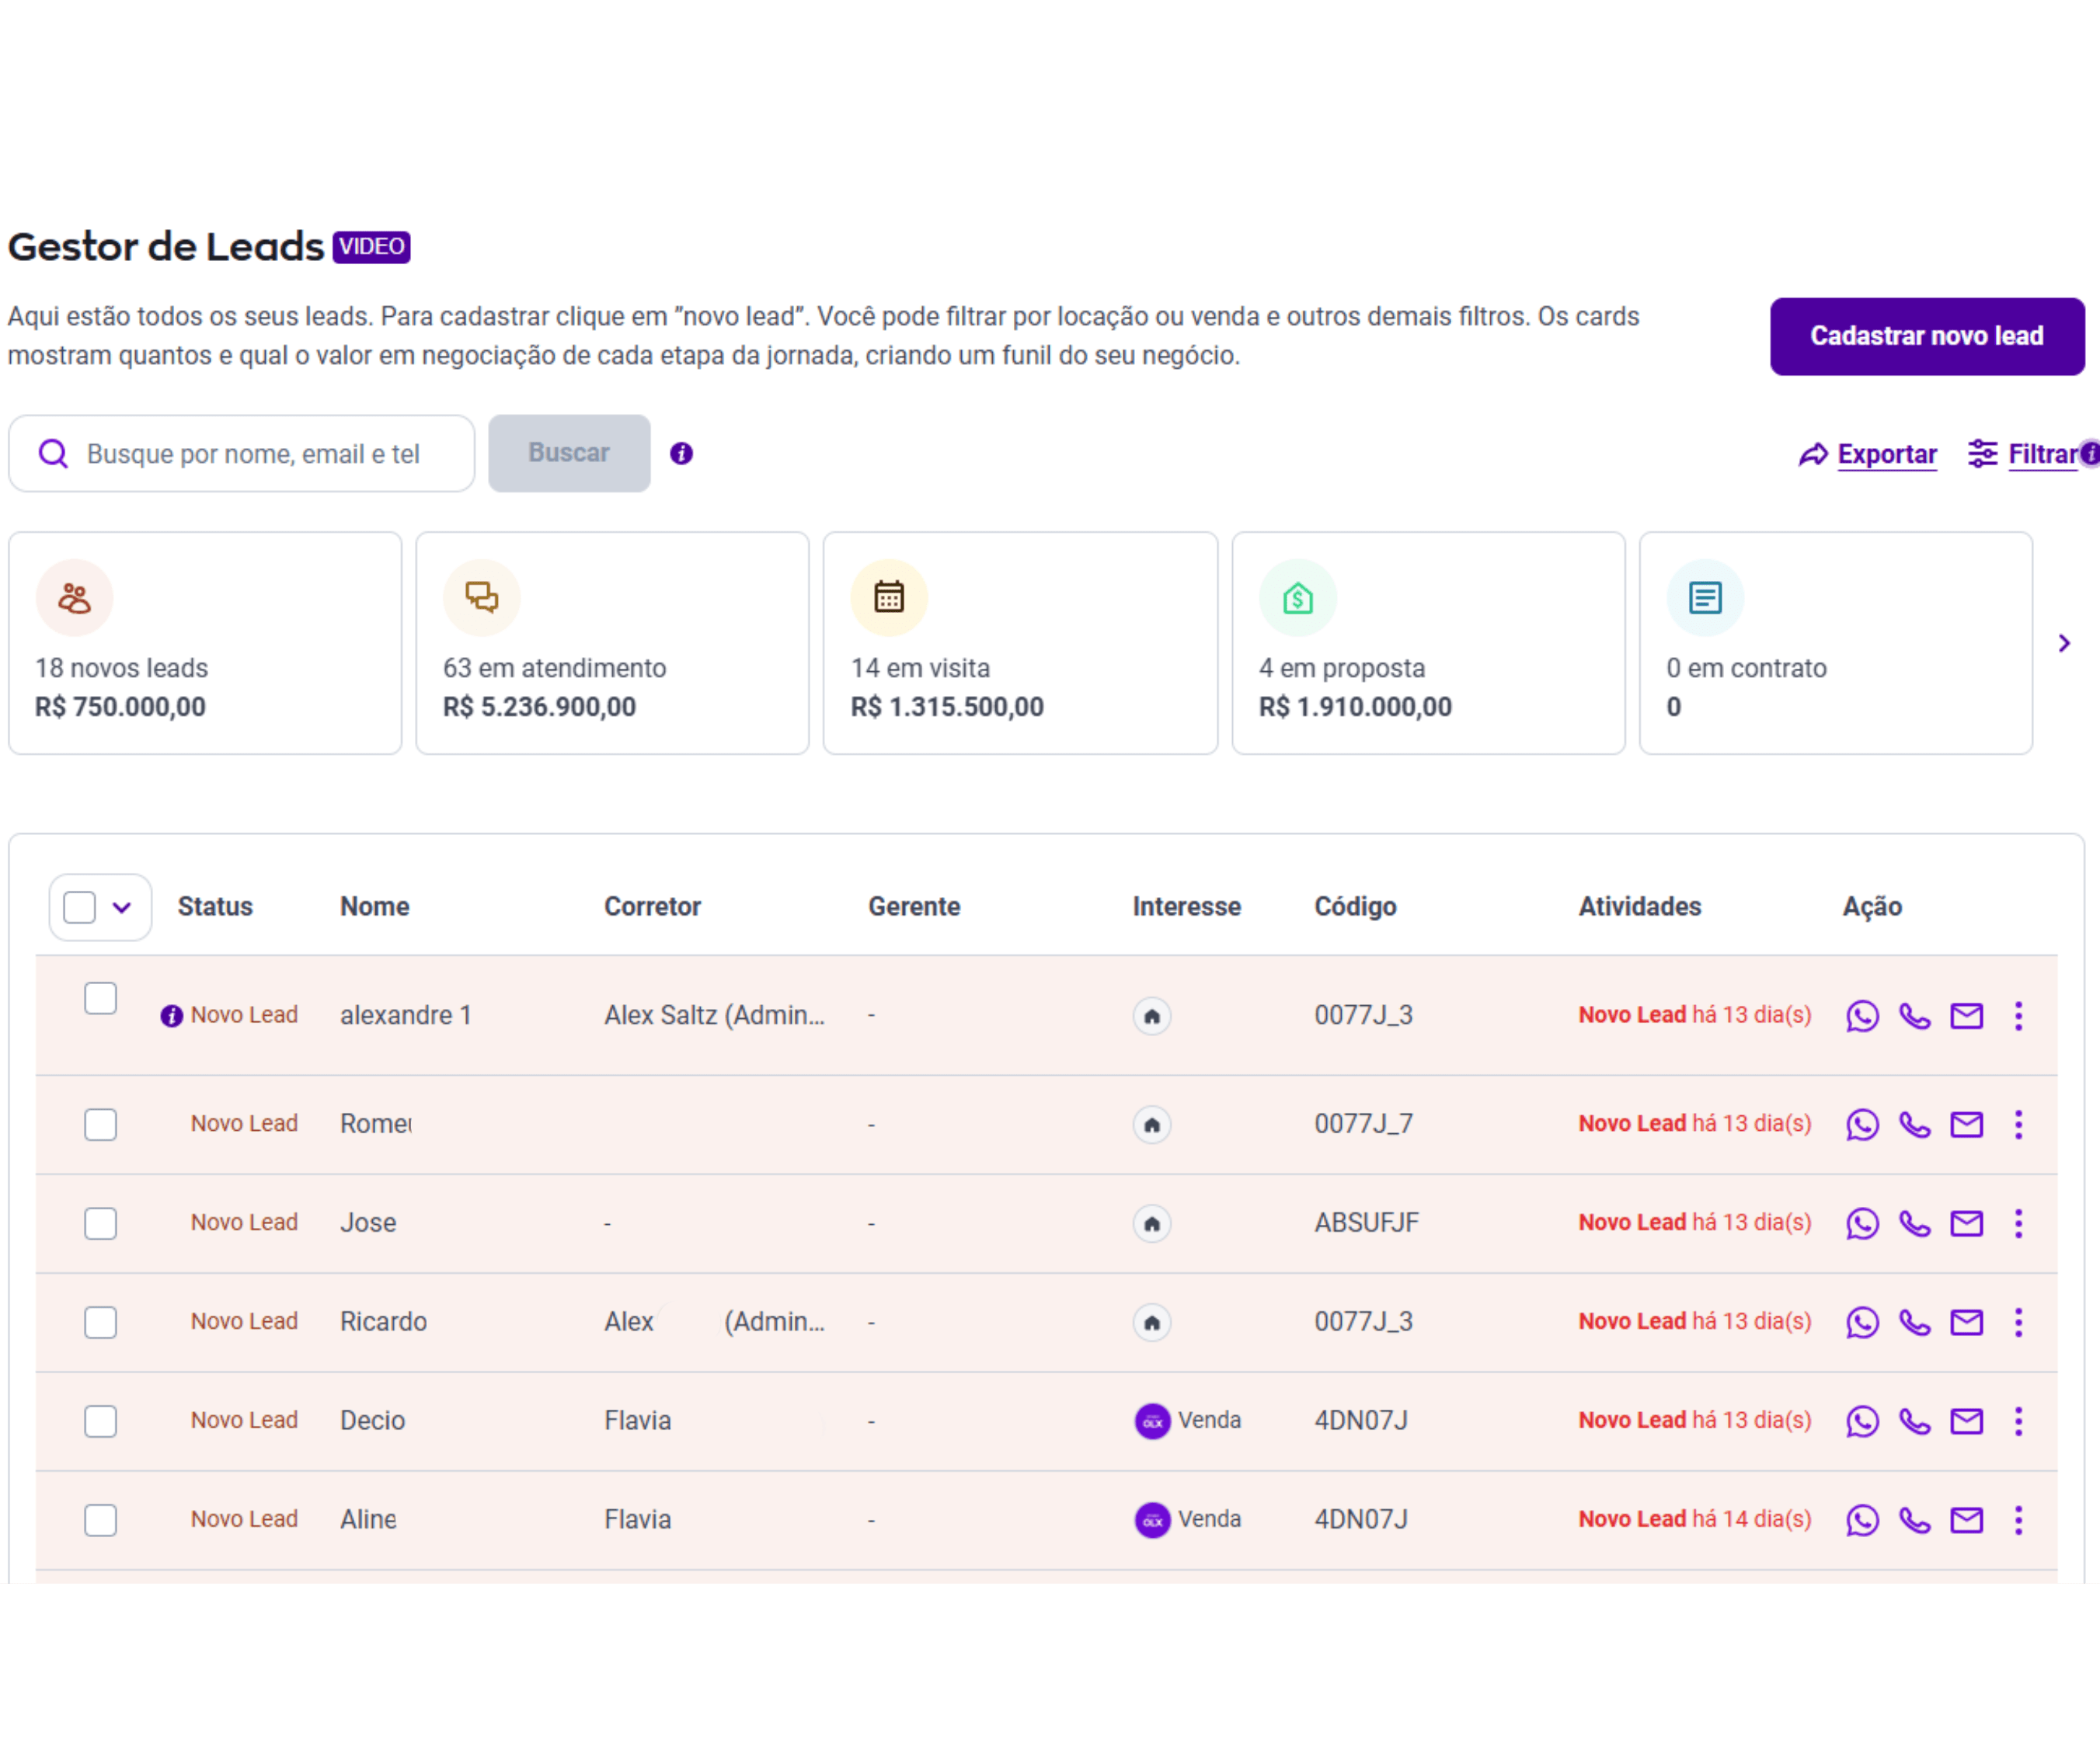Click Cadastrar novo lead button
This screenshot has width=2100, height=1760.
[x=1926, y=336]
